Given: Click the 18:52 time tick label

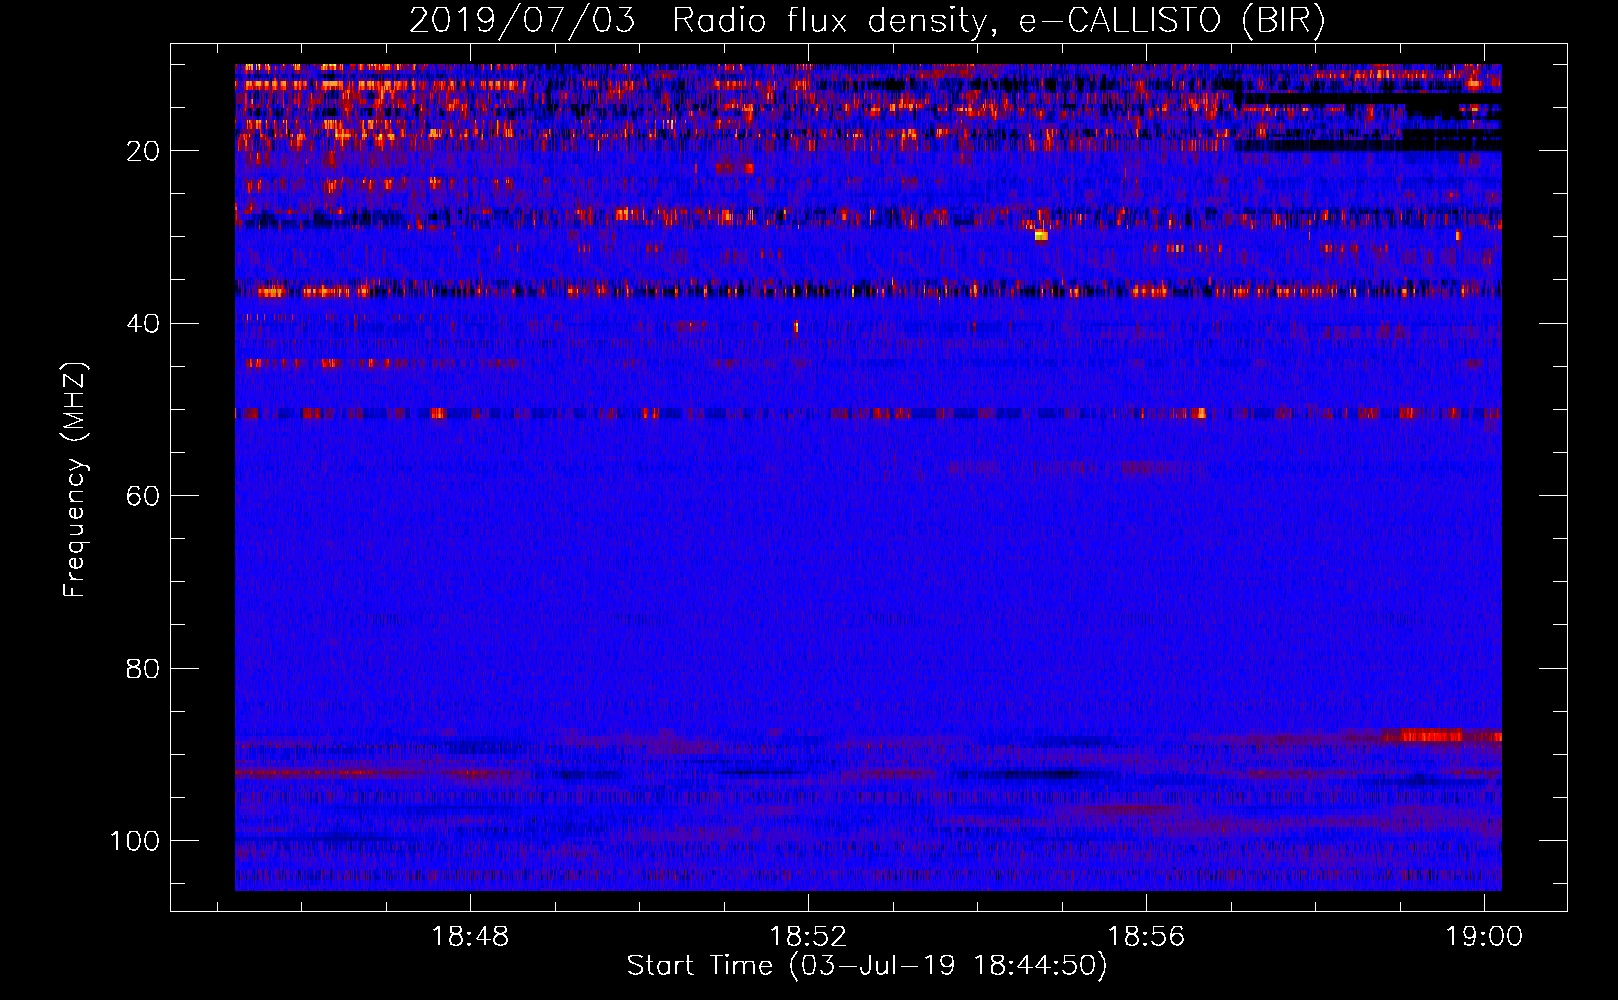Looking at the screenshot, I should (x=808, y=936).
